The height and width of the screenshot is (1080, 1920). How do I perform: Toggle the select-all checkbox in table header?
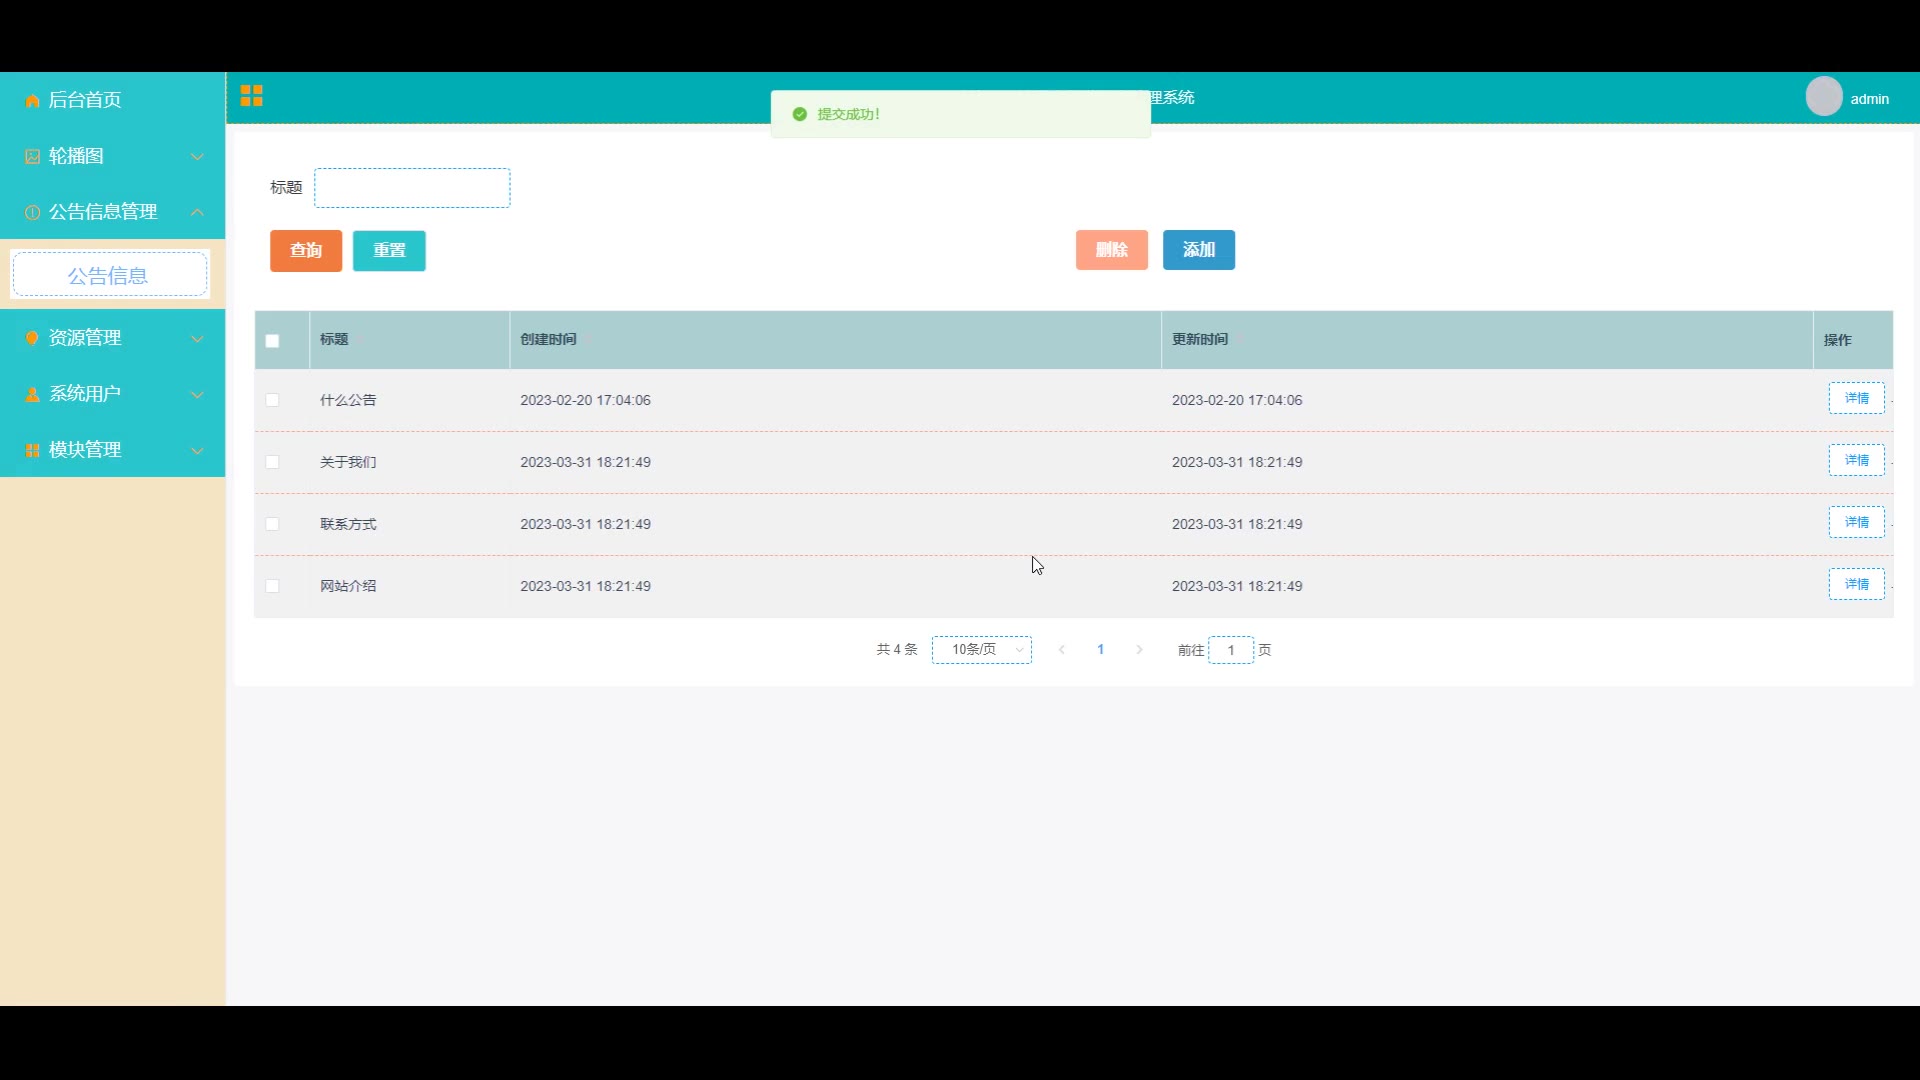(272, 341)
